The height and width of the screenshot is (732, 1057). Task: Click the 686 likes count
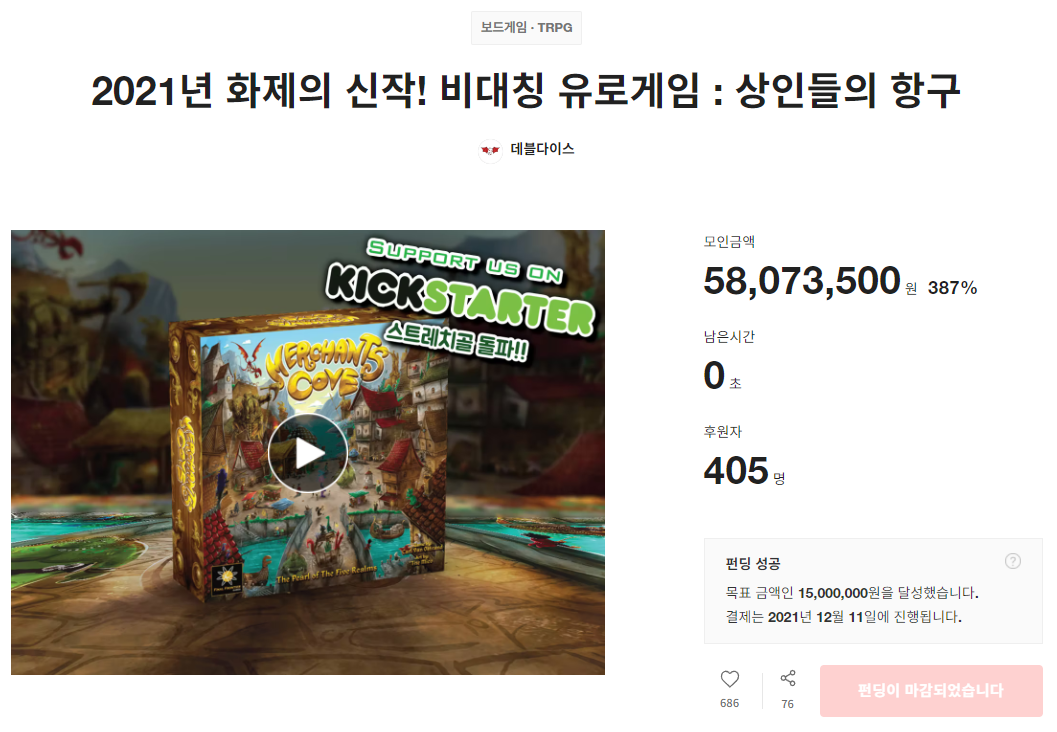click(729, 703)
